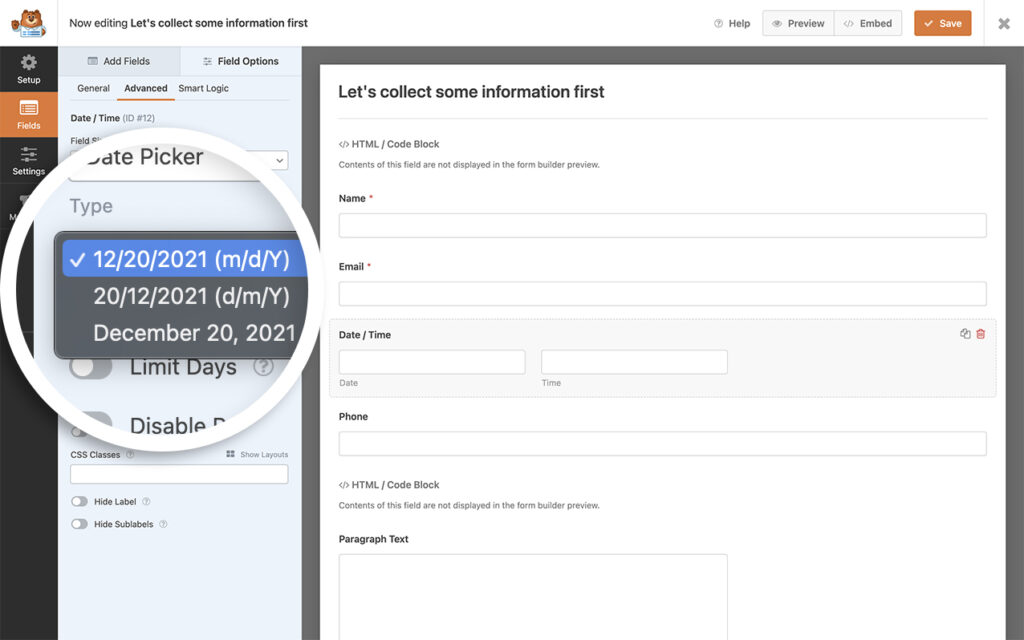Screen dimensions: 1024x640
Task: Select the Date / Time field label in preview
Action: coord(364,335)
